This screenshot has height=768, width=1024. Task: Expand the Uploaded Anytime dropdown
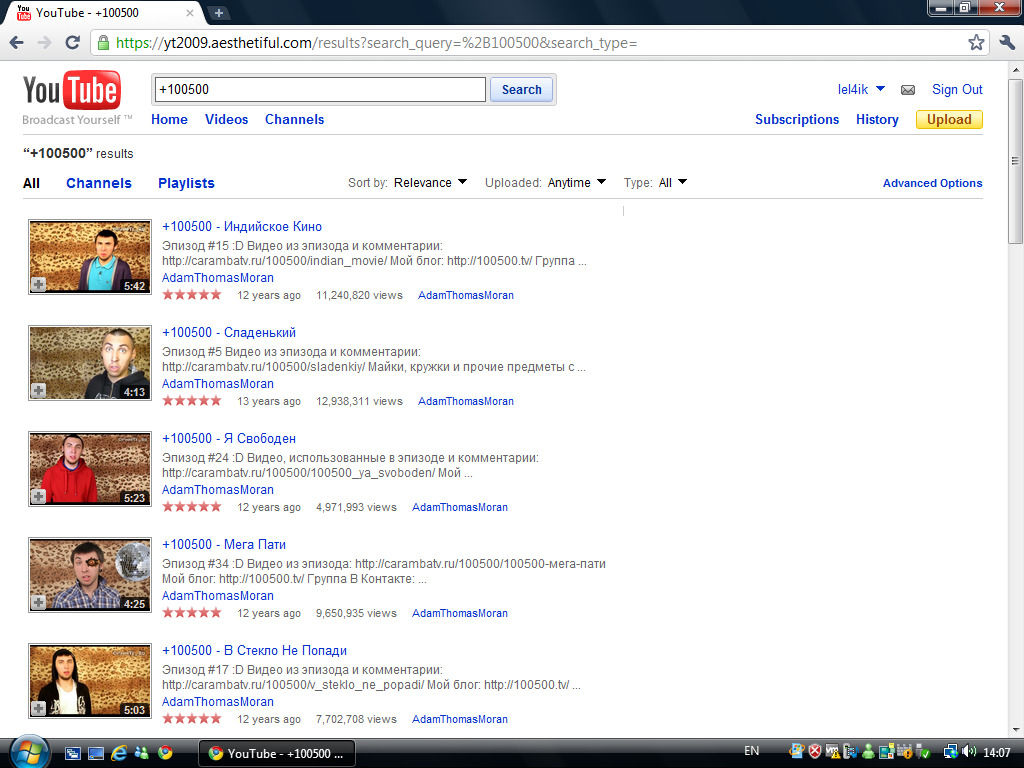click(x=576, y=183)
